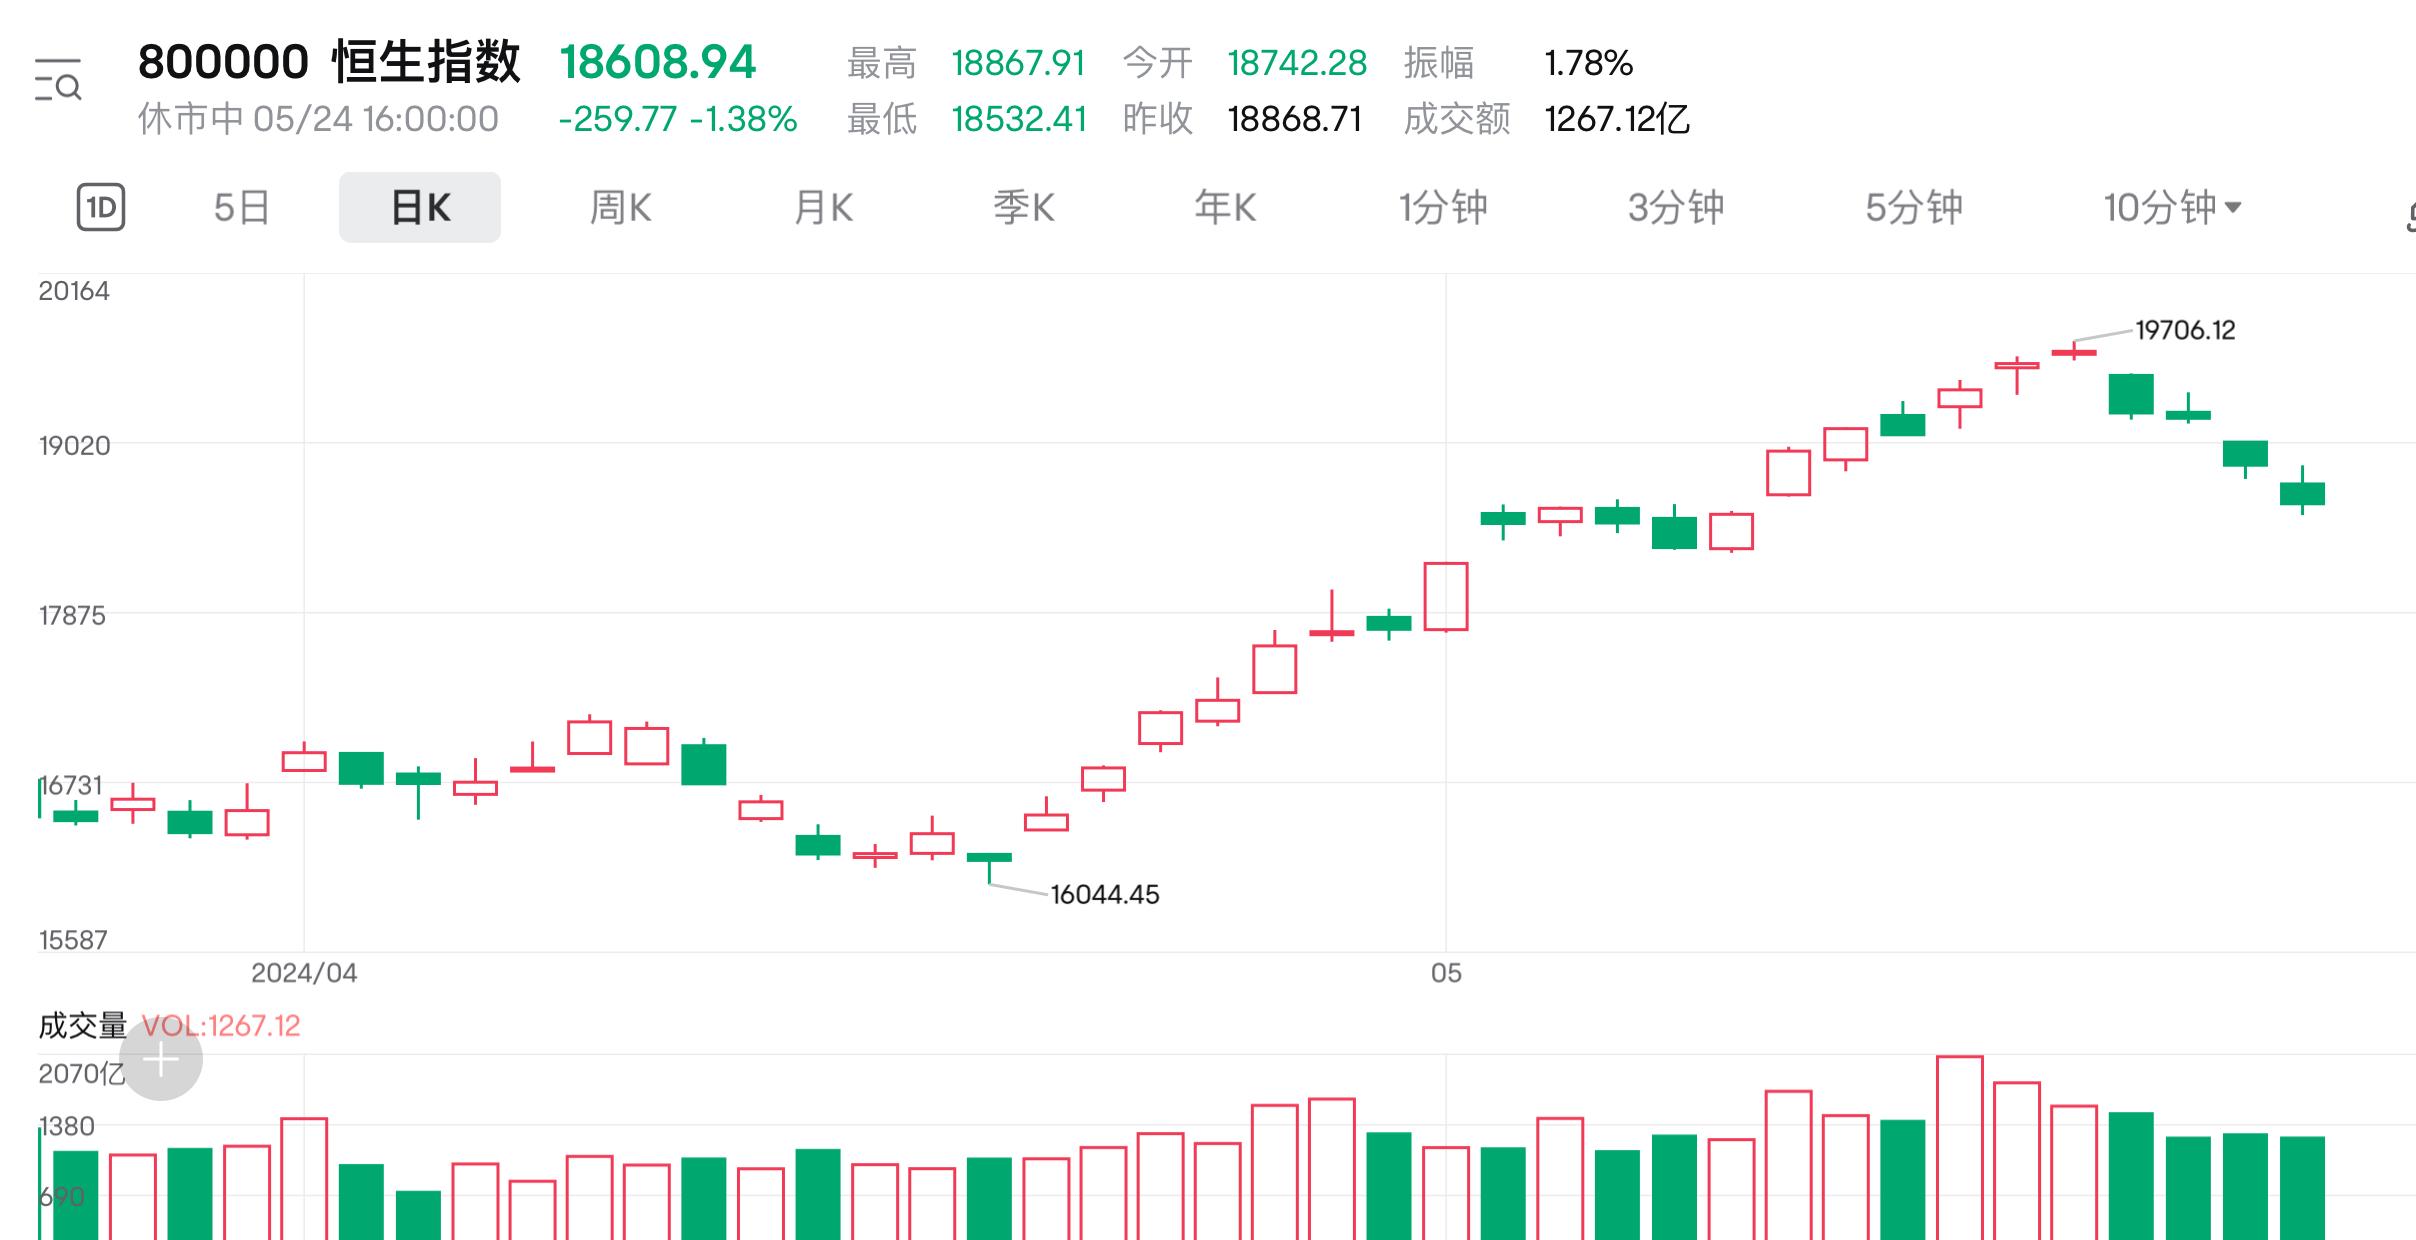This screenshot has width=2416, height=1240.
Task: Click the 1D intraday chart icon
Action: [x=101, y=207]
